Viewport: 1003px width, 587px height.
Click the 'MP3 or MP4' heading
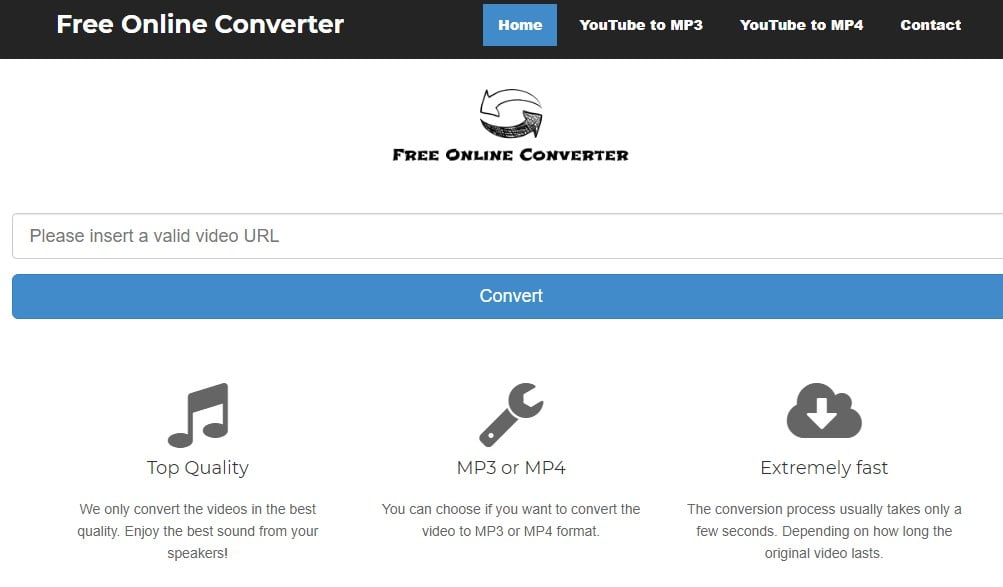511,467
